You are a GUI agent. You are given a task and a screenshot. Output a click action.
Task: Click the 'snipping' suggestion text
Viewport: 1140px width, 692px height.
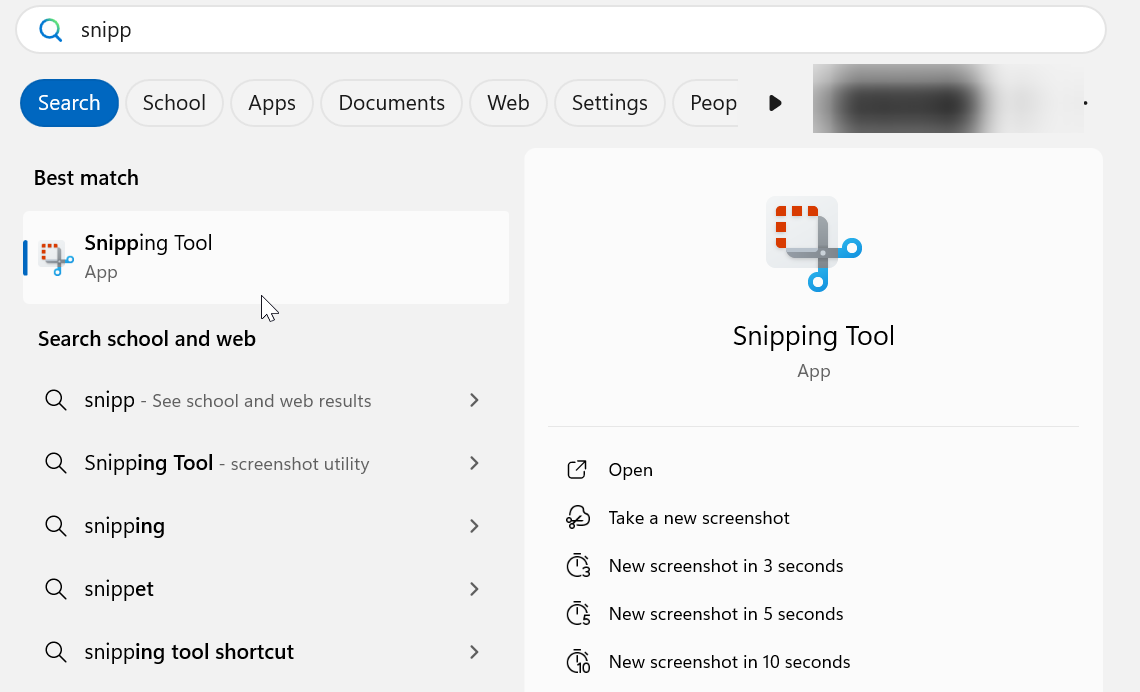(124, 526)
